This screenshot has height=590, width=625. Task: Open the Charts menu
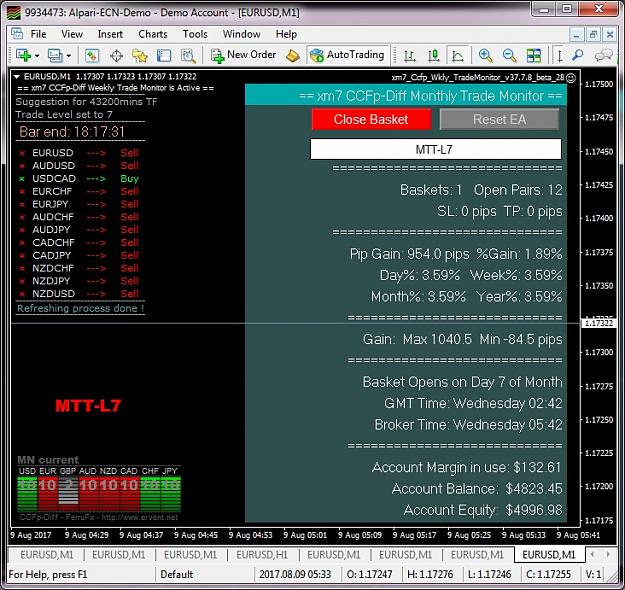point(153,34)
